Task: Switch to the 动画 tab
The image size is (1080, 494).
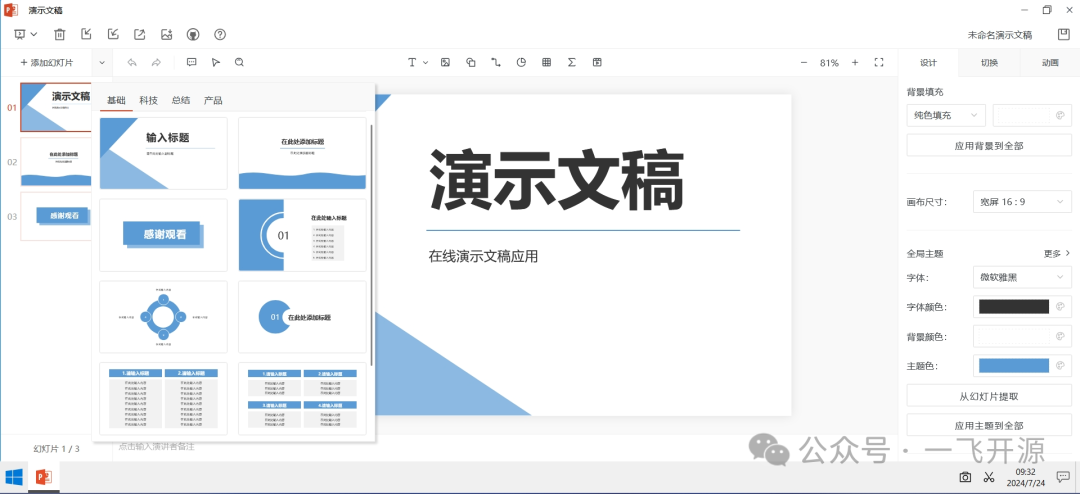Action: [1050, 62]
